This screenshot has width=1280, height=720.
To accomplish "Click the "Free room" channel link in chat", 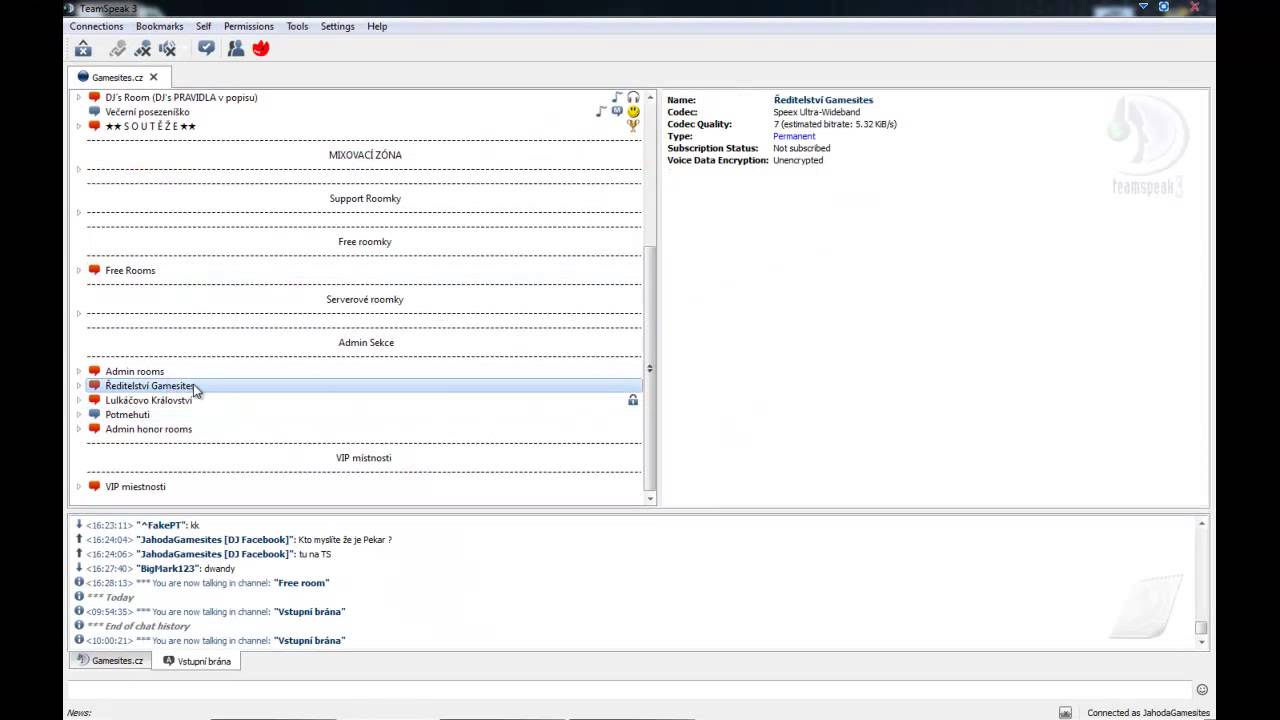I will 301,583.
